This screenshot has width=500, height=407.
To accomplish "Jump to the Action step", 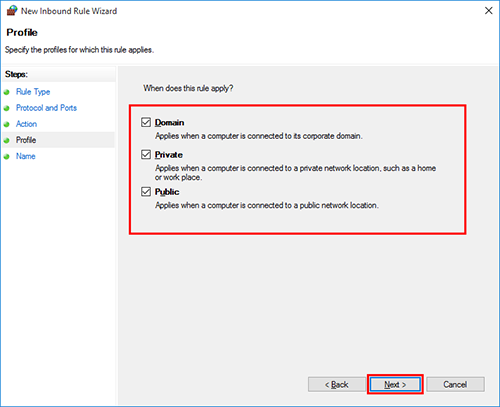I will tap(26, 124).
